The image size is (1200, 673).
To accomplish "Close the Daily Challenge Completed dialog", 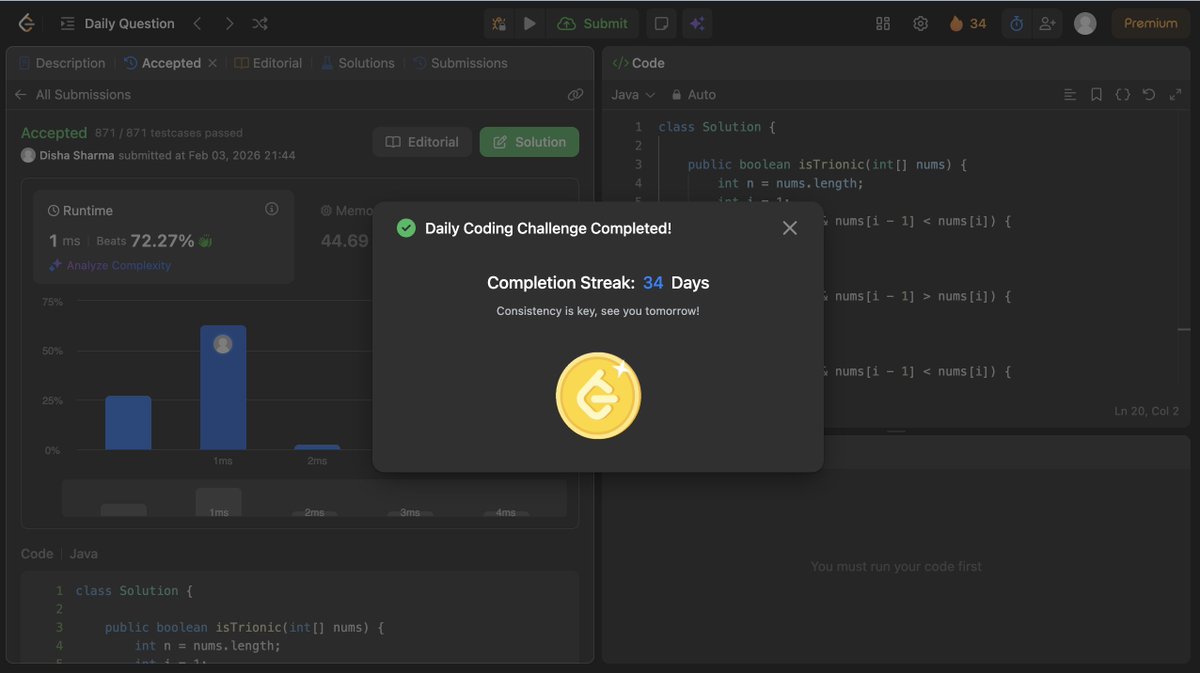I will [790, 228].
